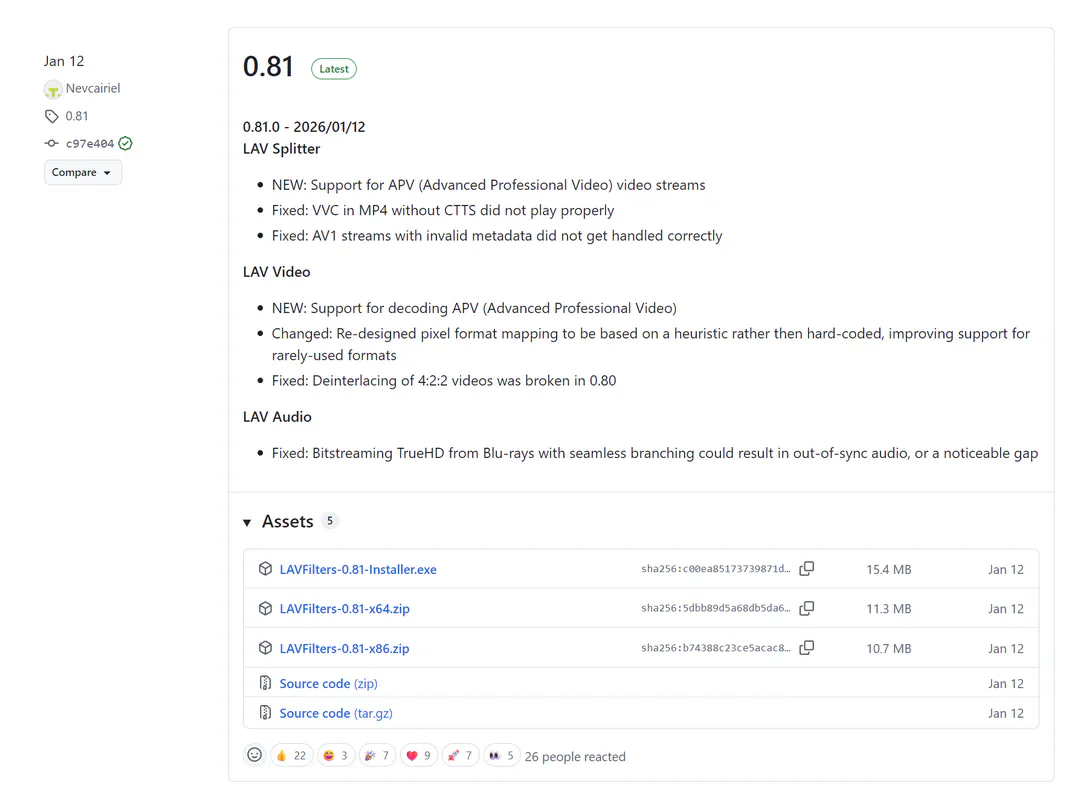Viewport: 1080px width, 794px height.
Task: Click the green verified commit checkmark
Action: point(125,143)
